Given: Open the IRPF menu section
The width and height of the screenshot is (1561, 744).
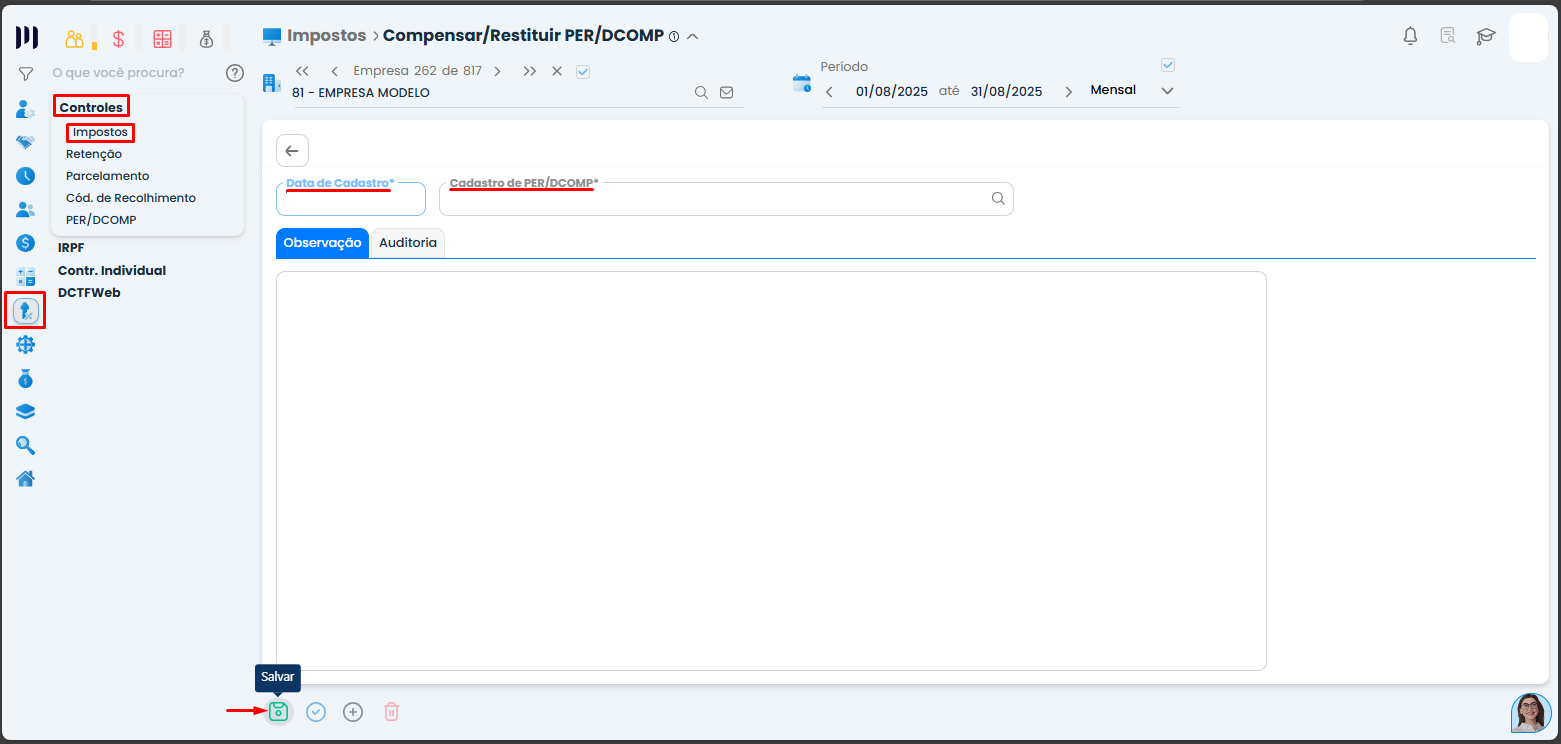Looking at the screenshot, I should [x=71, y=247].
